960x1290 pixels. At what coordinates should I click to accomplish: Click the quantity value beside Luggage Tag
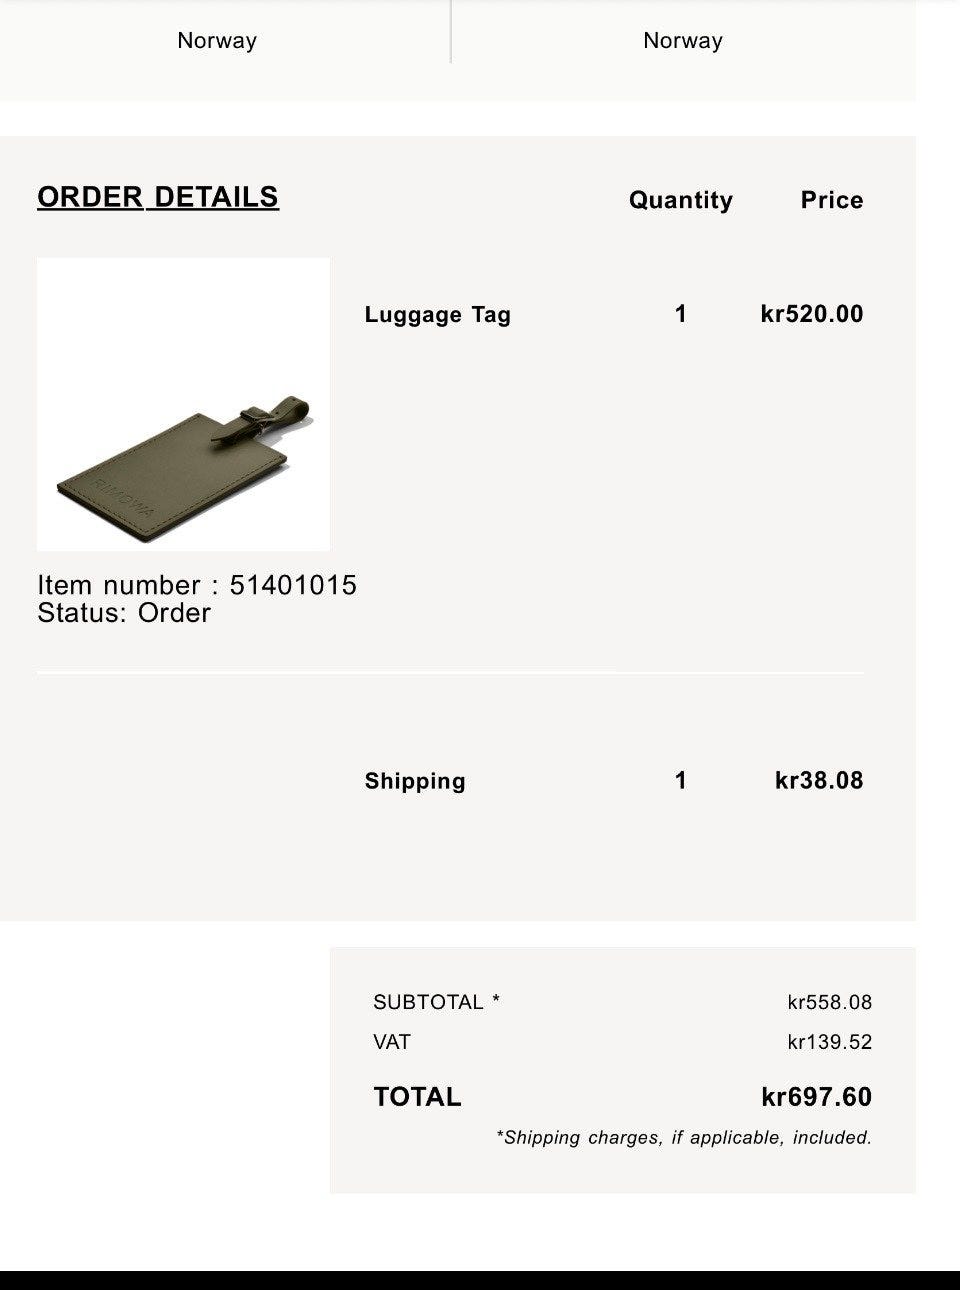[681, 314]
